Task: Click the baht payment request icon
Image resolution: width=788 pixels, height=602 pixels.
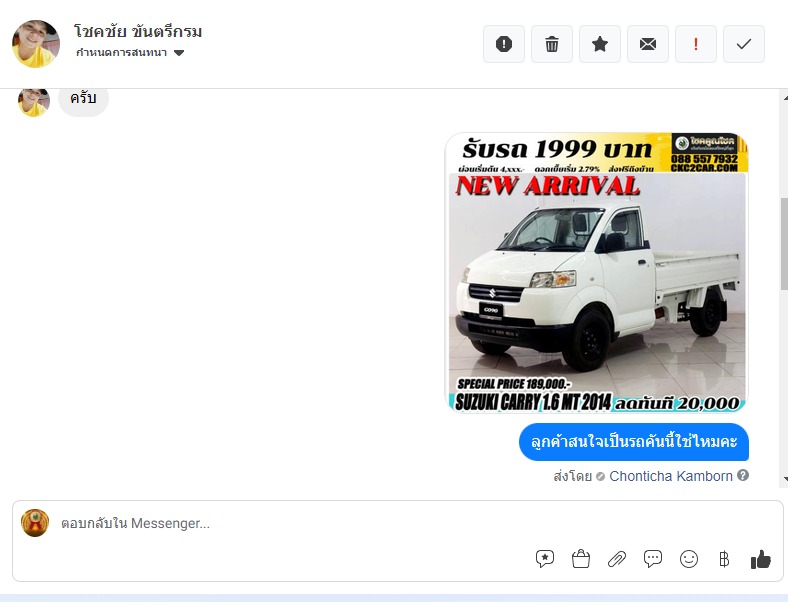Action: (724, 559)
